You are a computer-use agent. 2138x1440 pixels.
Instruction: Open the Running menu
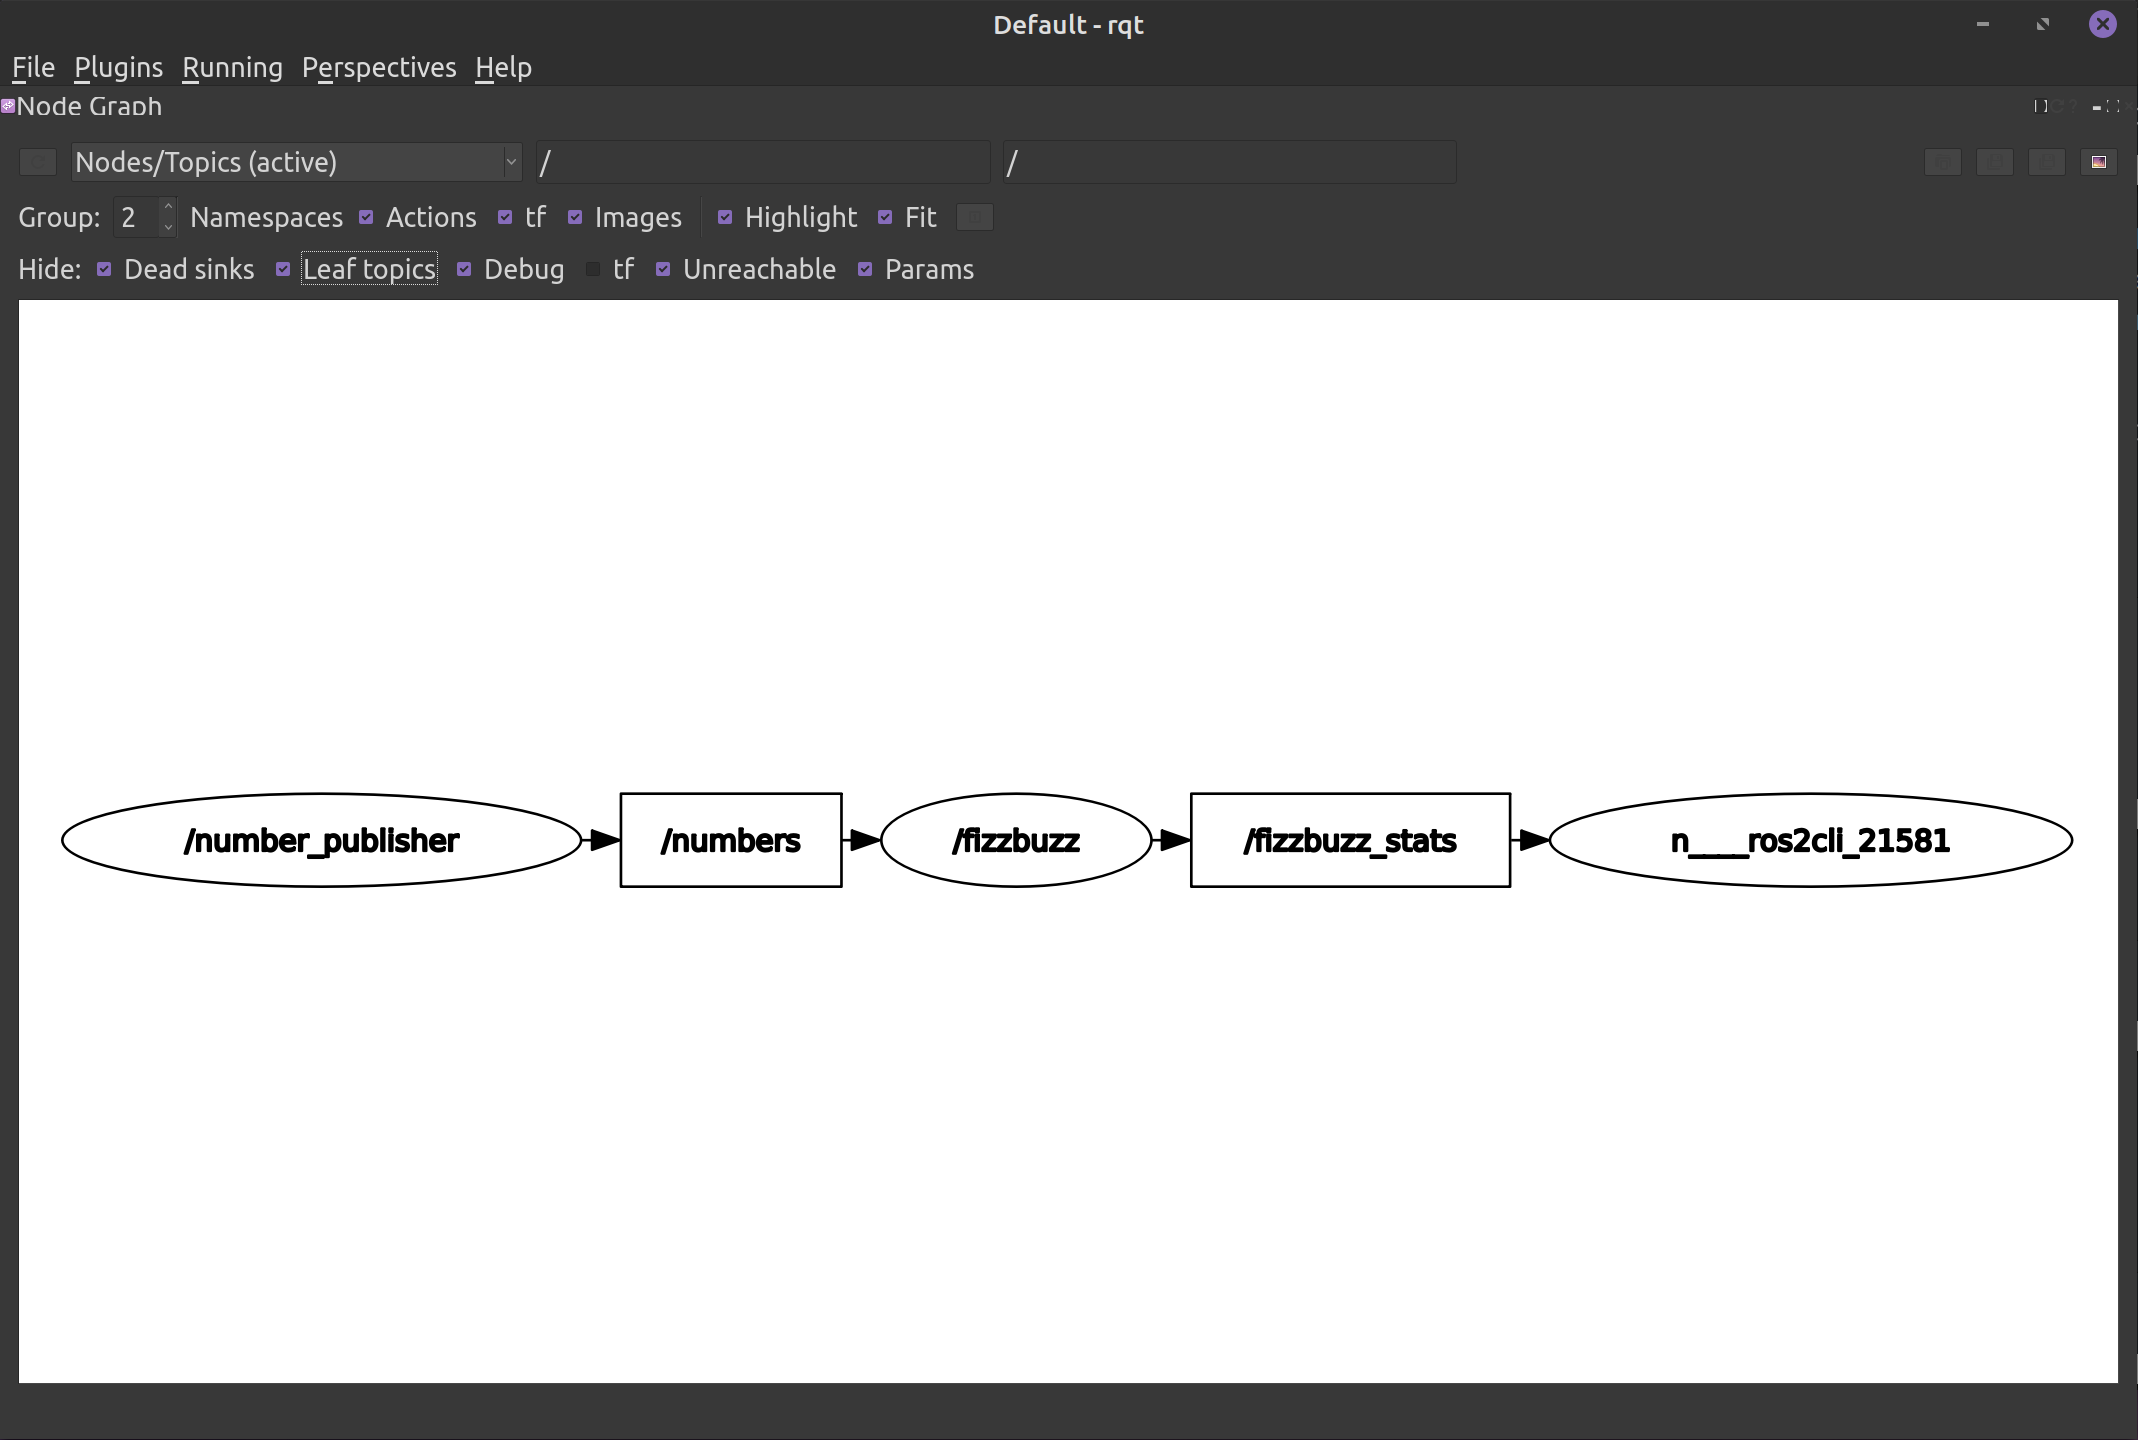point(232,67)
